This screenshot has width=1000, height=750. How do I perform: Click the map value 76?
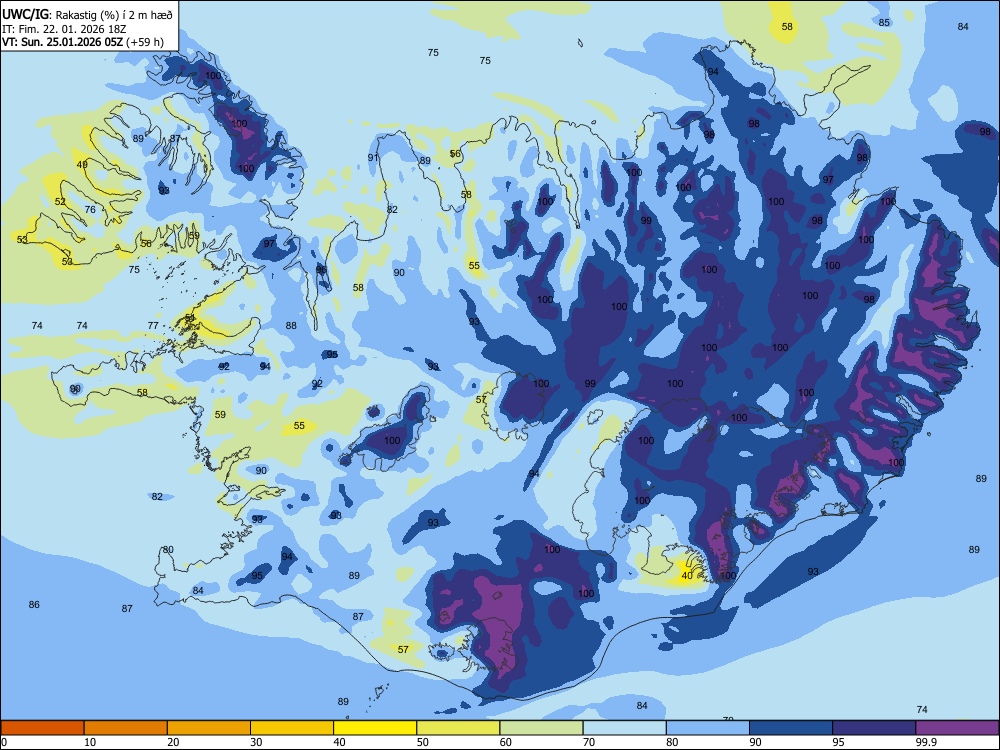tap(90, 209)
